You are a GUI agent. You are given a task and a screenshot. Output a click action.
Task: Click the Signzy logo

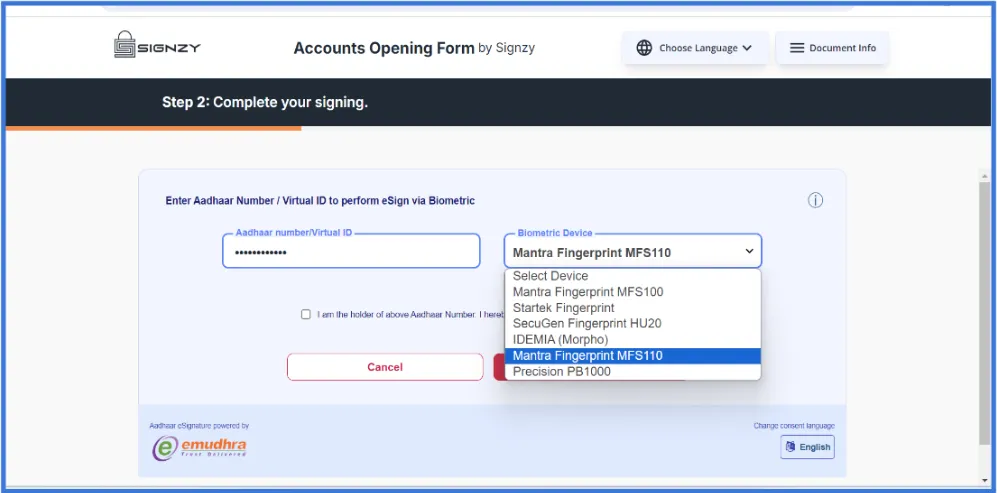tap(157, 45)
